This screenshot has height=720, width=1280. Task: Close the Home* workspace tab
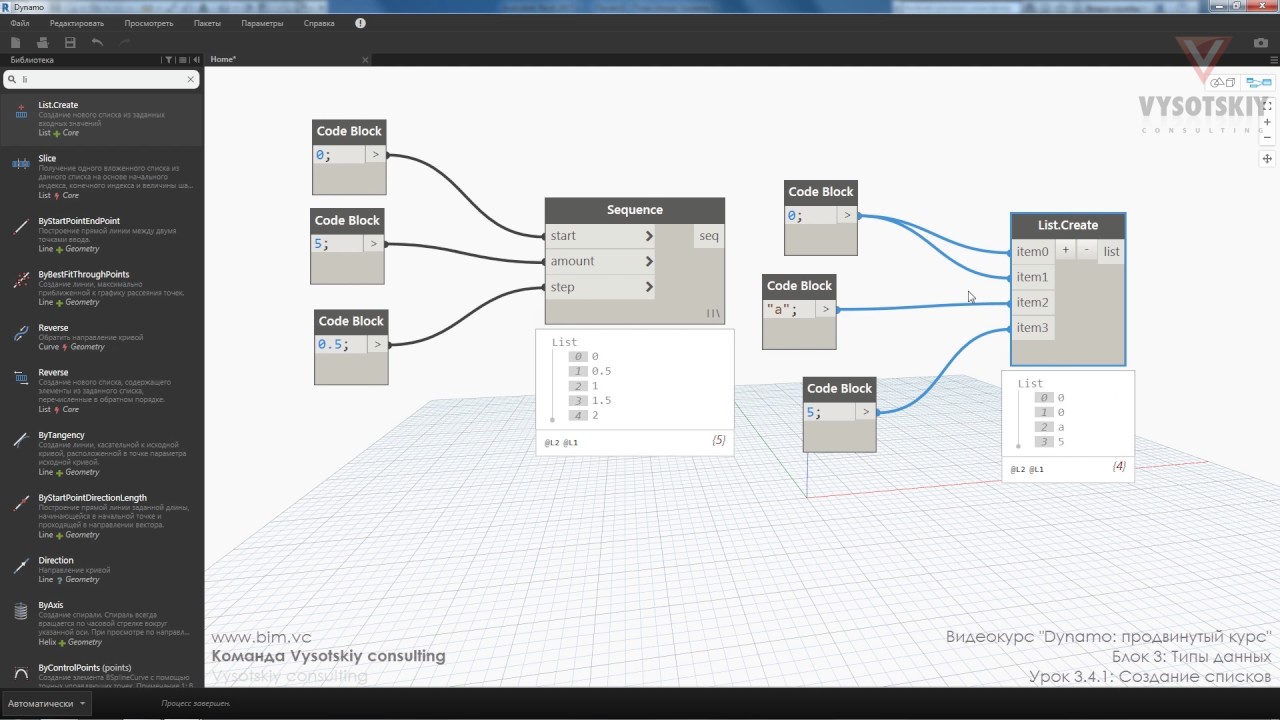tap(365, 60)
